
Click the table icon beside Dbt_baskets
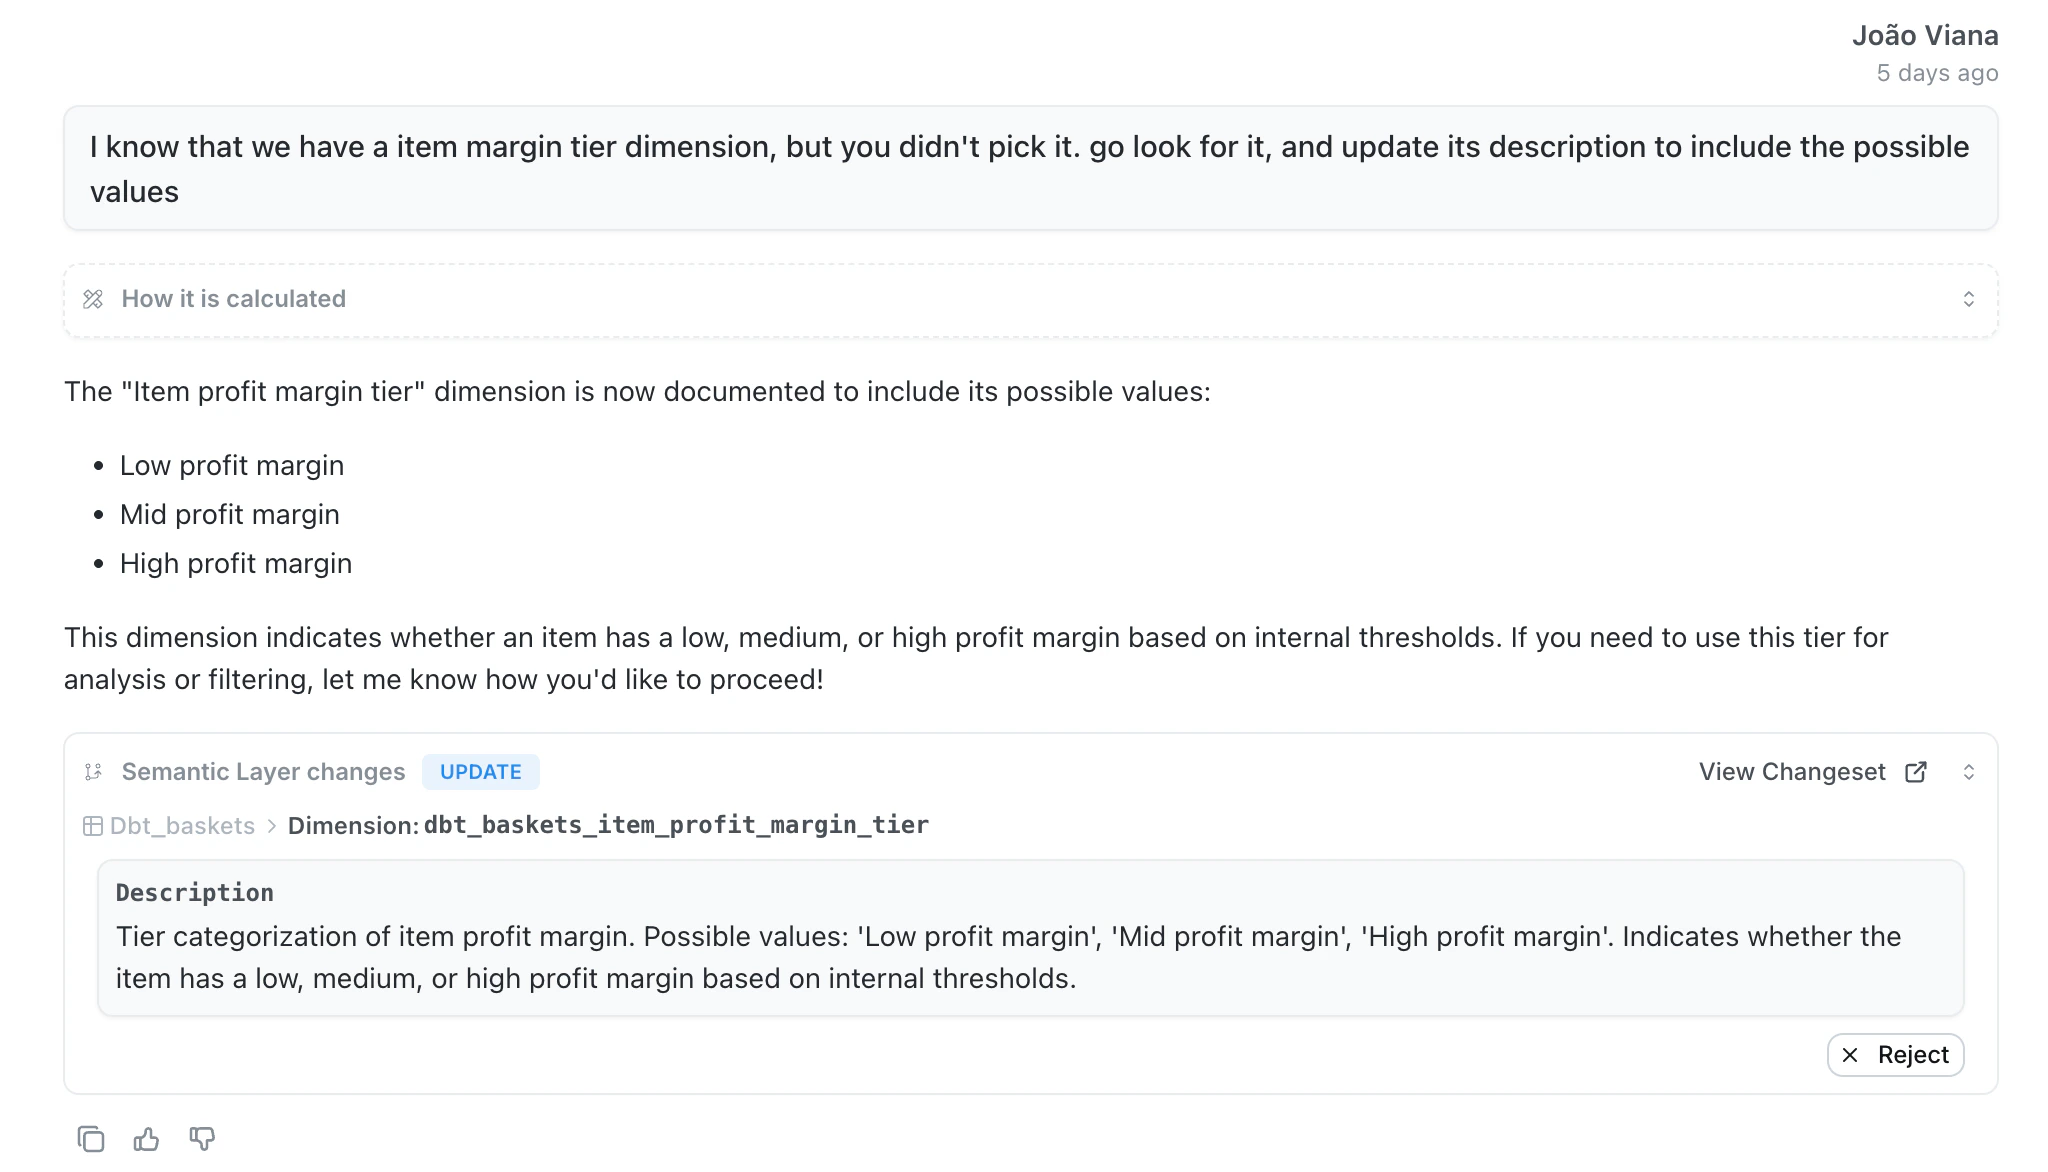[92, 825]
